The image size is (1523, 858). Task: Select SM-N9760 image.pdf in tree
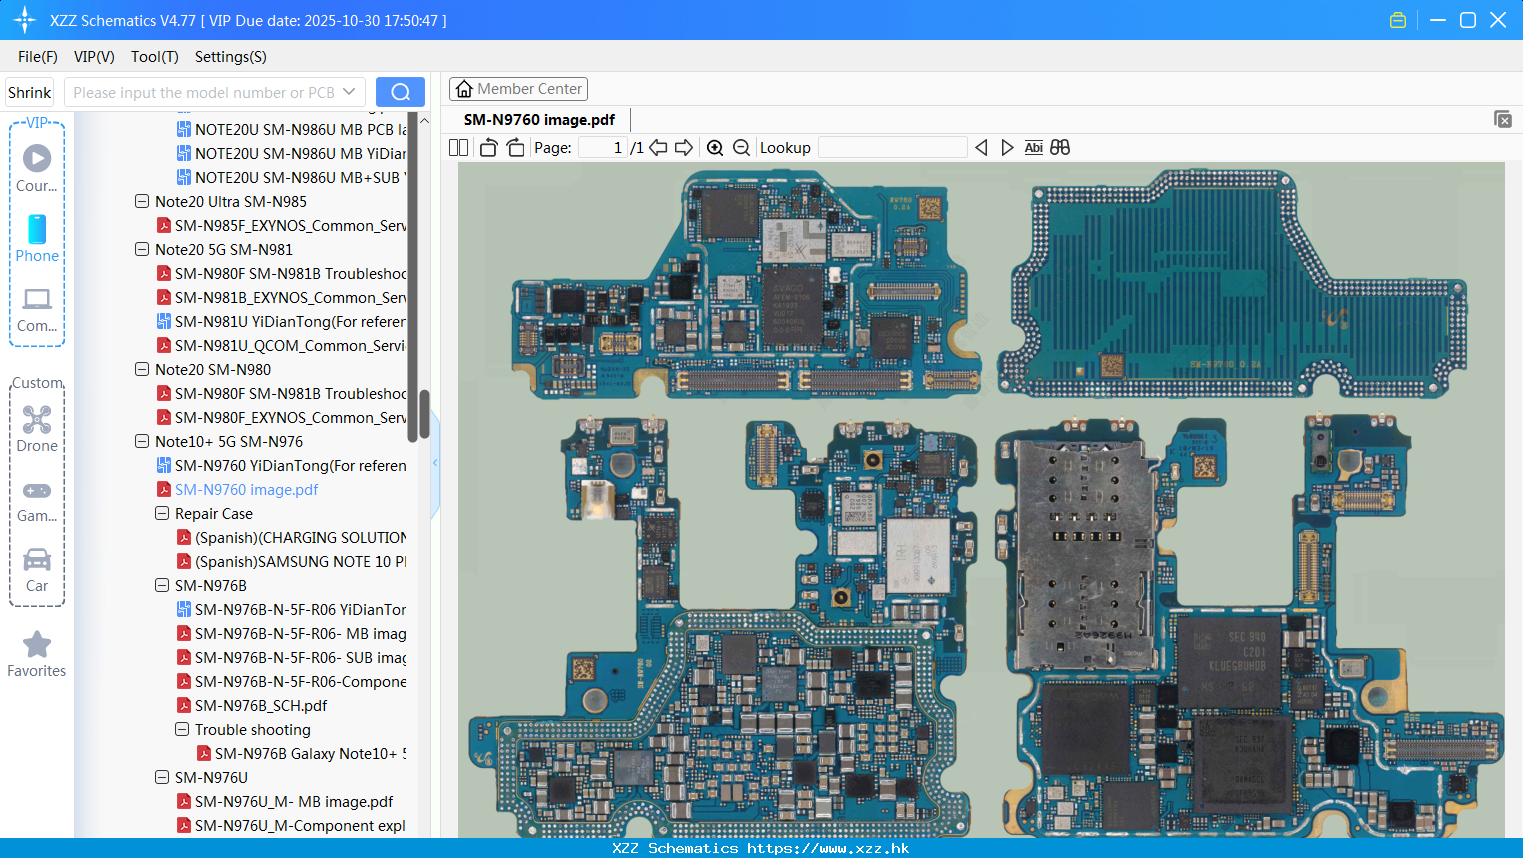point(237,489)
